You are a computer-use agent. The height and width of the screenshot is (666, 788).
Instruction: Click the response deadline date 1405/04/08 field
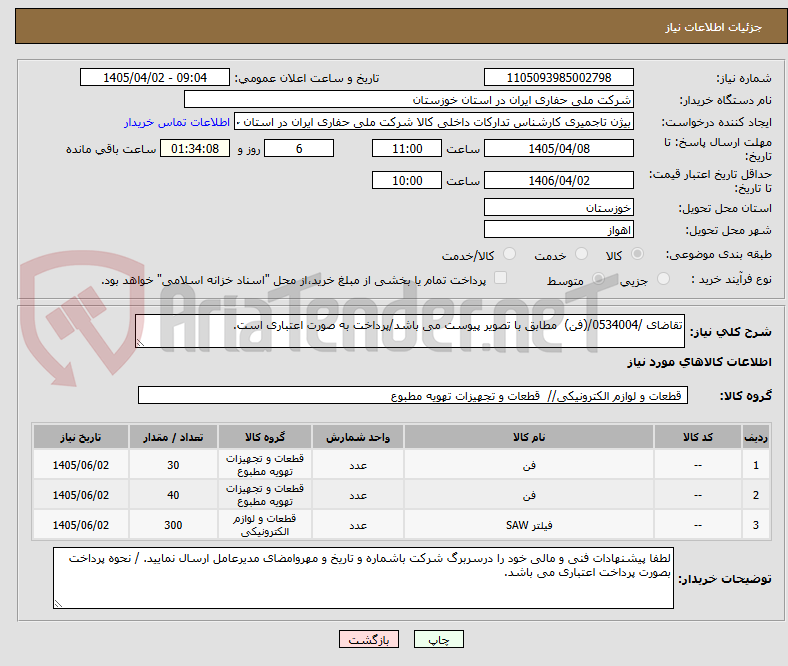[559, 149]
